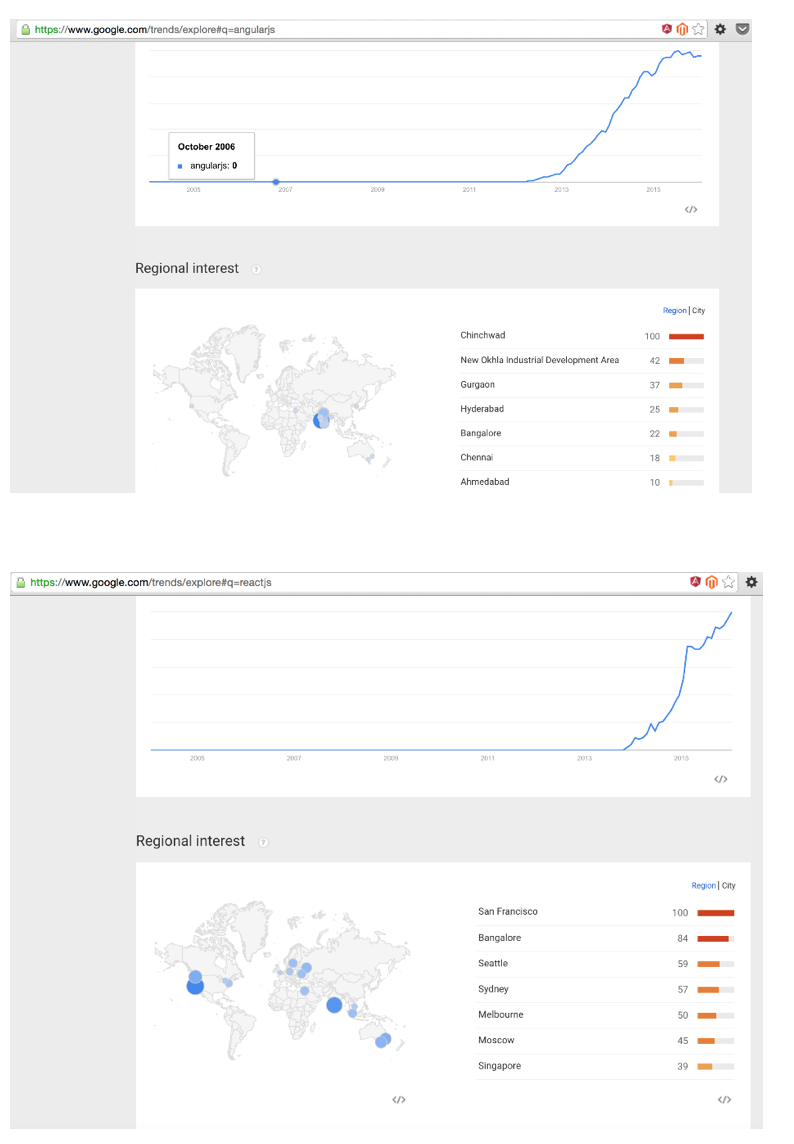Switch angularjs regional view to City
The width and height of the screenshot is (794, 1144).
pos(698,311)
